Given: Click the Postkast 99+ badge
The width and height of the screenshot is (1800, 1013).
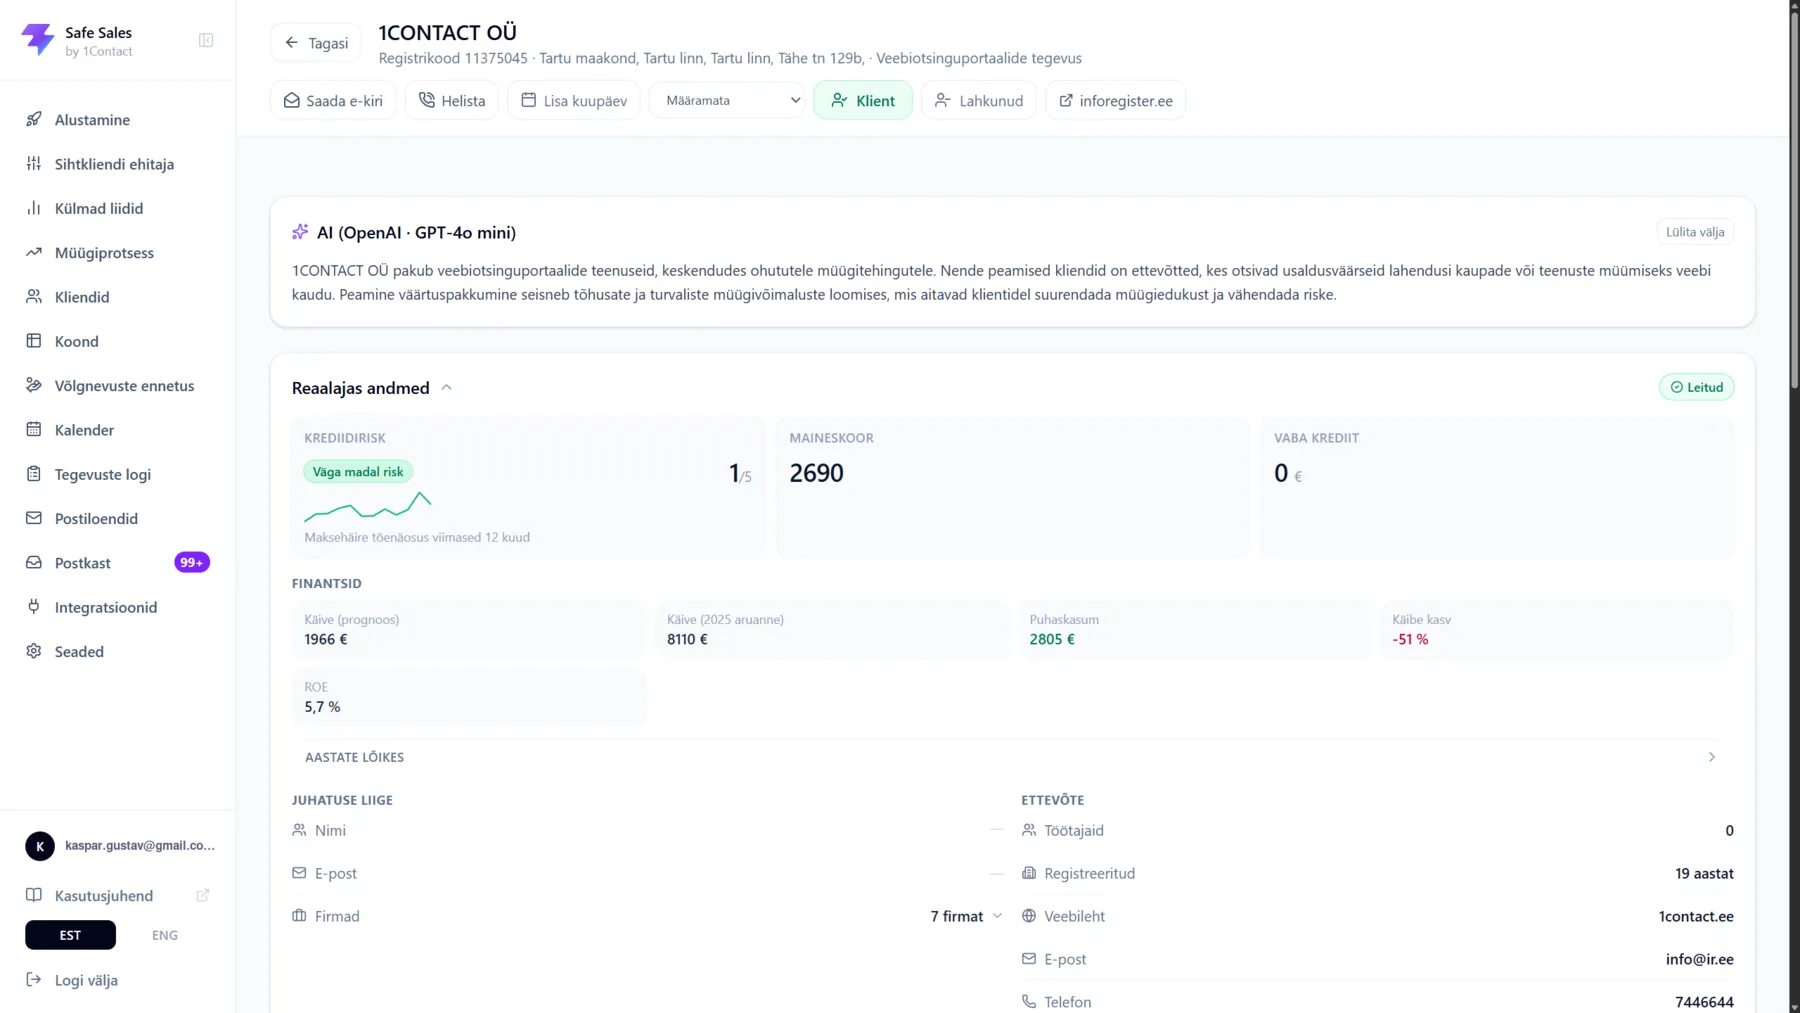Looking at the screenshot, I should pyautogui.click(x=192, y=562).
